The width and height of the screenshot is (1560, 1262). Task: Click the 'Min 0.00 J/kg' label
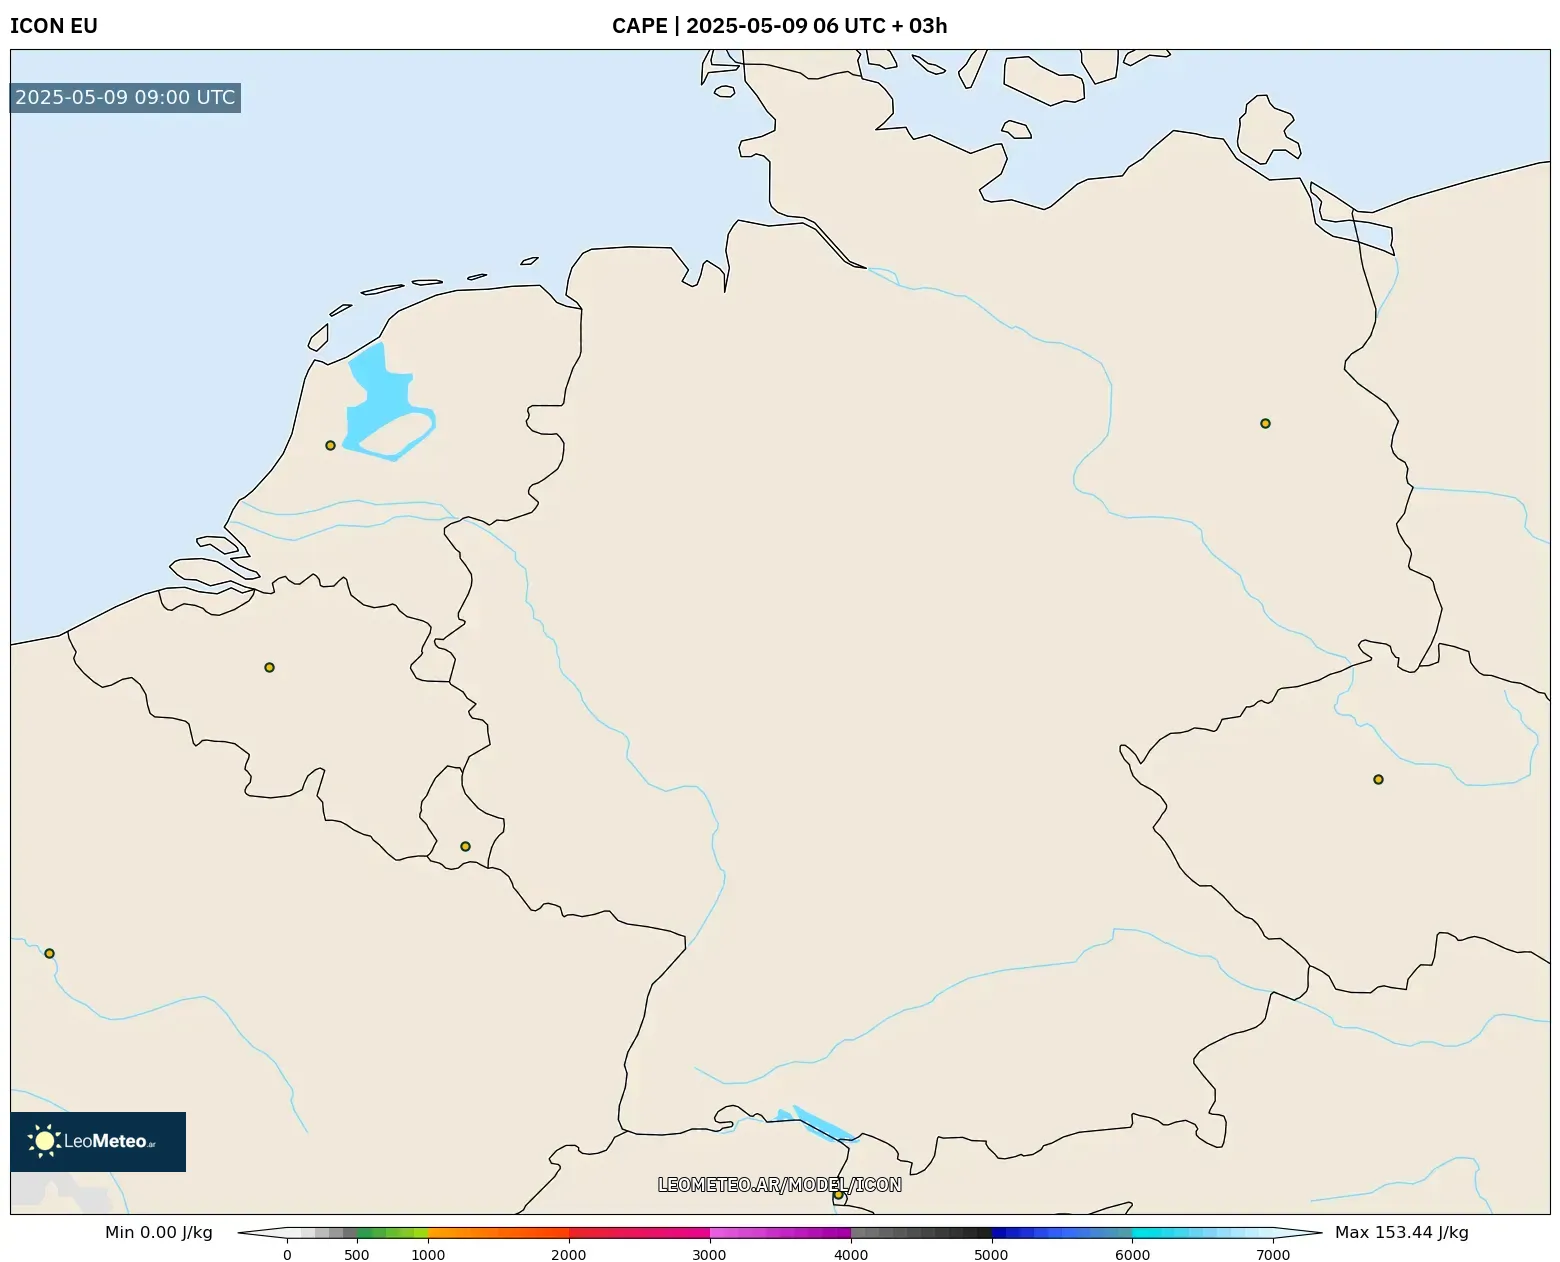point(159,1232)
